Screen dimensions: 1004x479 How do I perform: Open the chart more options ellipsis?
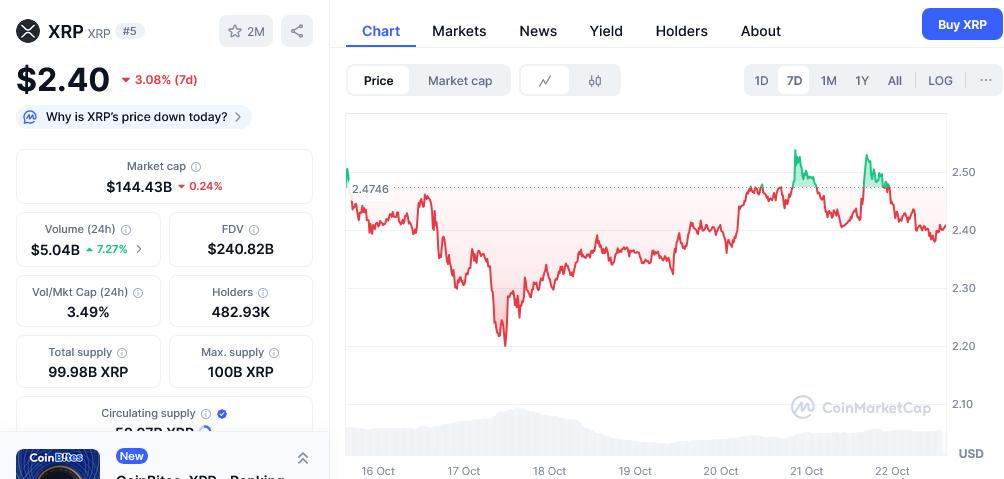click(x=986, y=80)
